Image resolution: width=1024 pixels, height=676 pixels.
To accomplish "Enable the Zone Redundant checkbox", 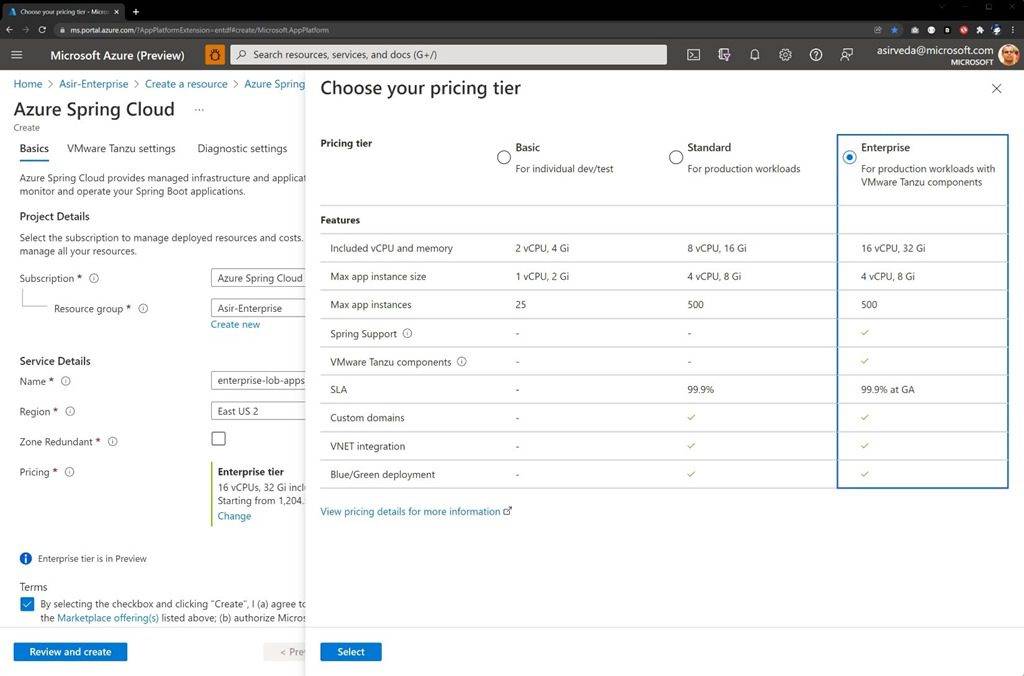I will 218,438.
